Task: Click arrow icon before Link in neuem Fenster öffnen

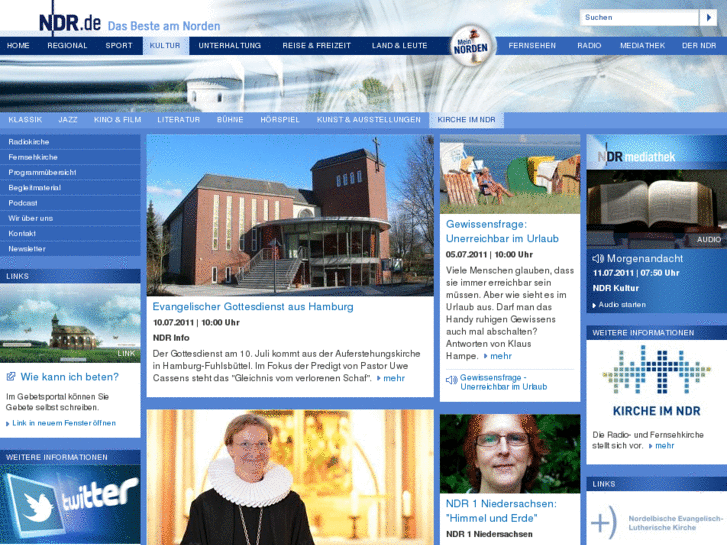Action: (7, 423)
